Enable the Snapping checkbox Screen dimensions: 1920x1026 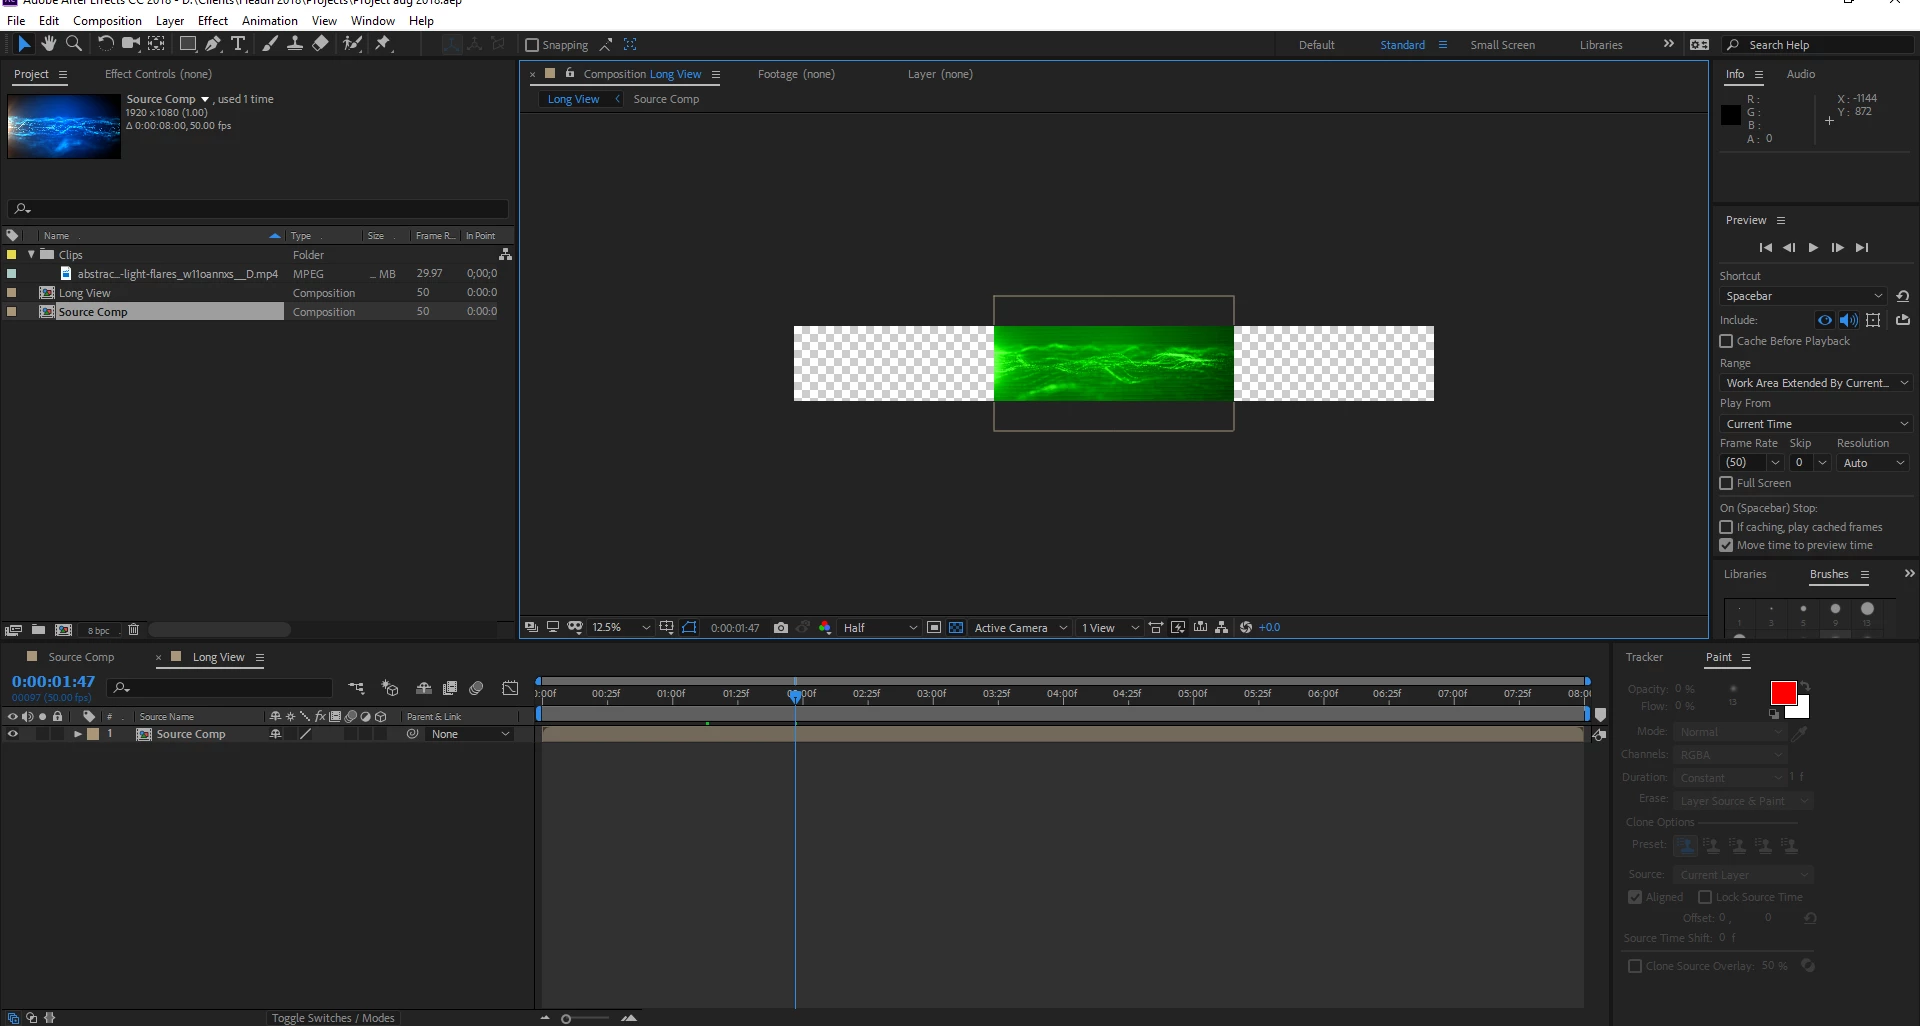coord(532,45)
